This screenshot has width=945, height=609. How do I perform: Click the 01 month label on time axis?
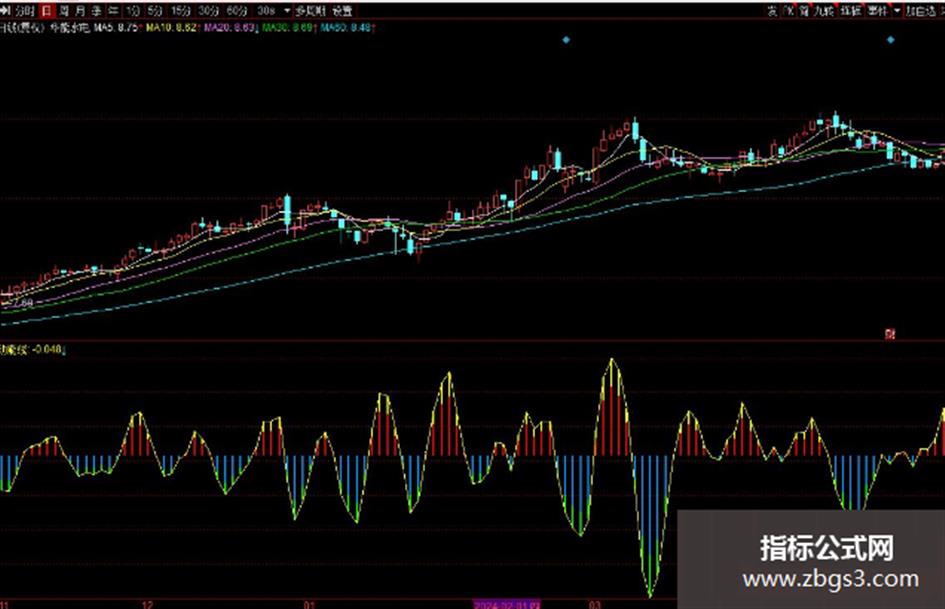pyautogui.click(x=309, y=604)
